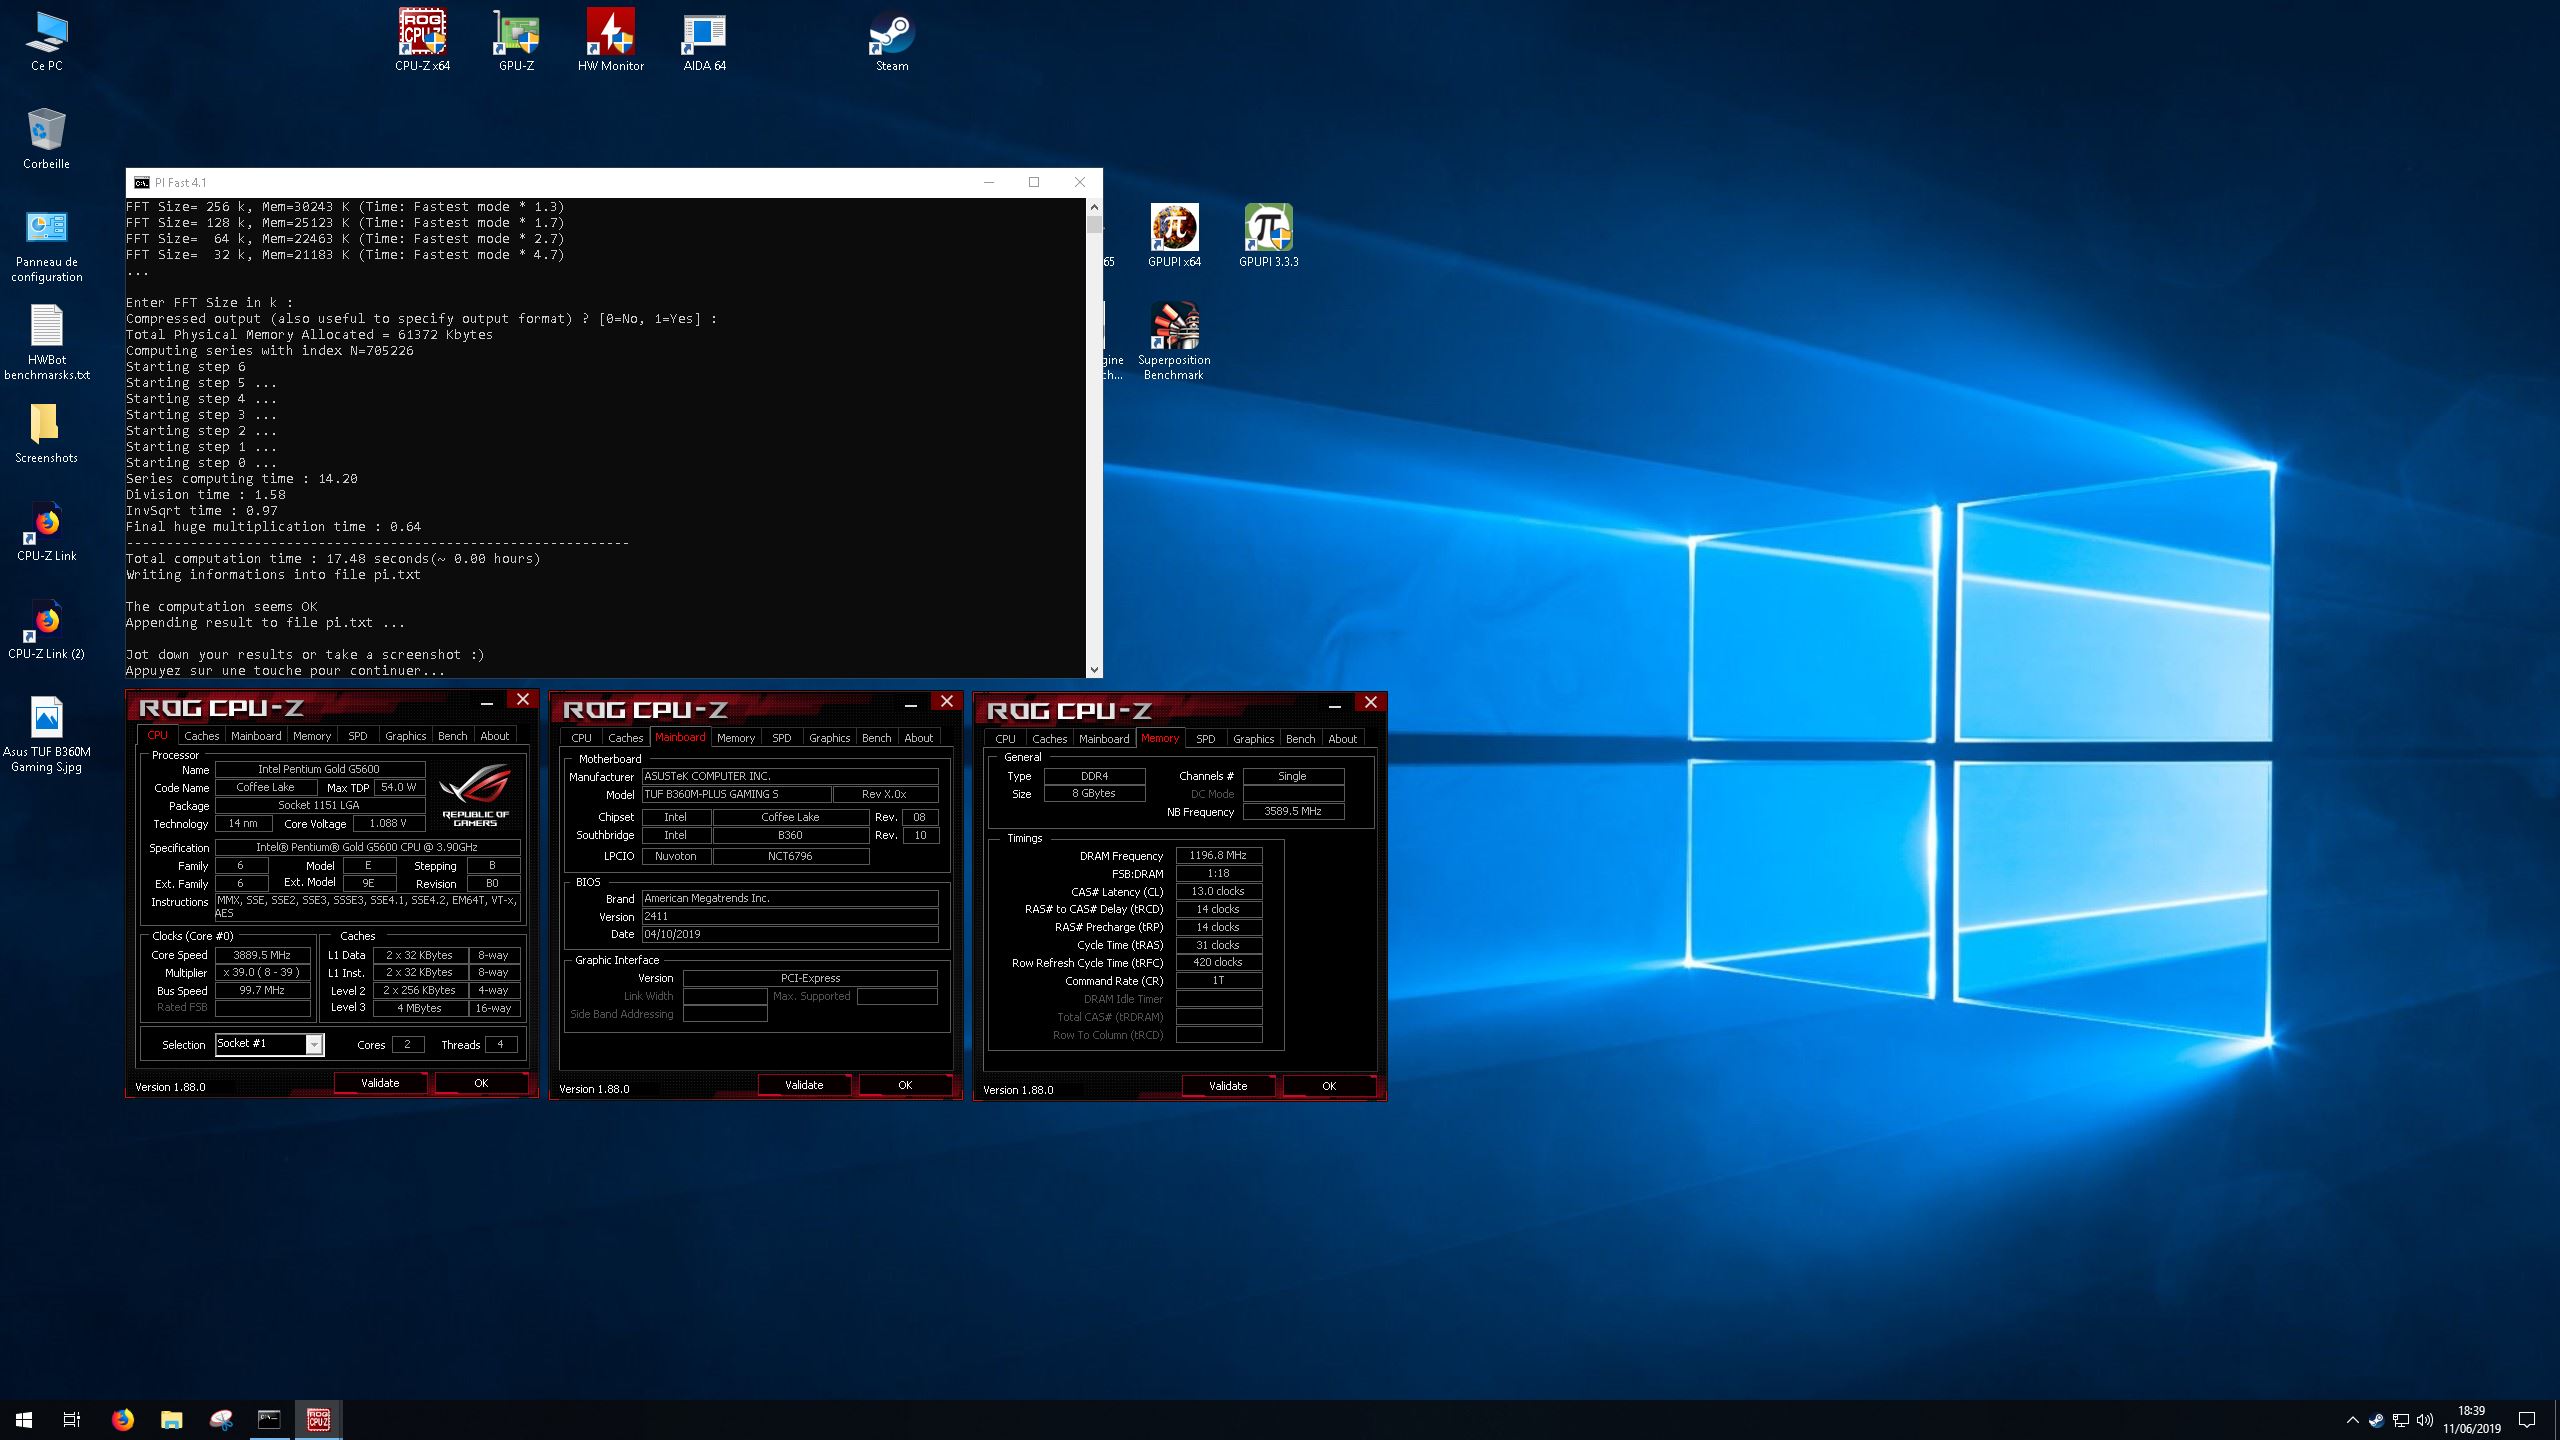This screenshot has height=1440, width=2560.
Task: Open File Explorer from the taskbar
Action: click(171, 1419)
